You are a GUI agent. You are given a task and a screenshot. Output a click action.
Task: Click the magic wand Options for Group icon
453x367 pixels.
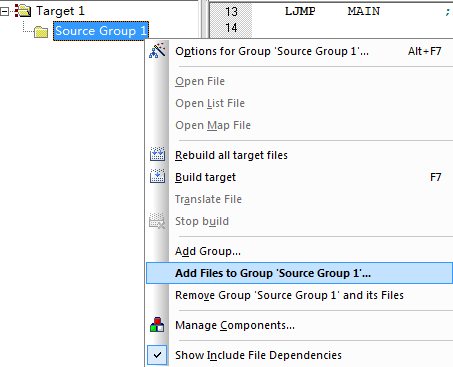(x=157, y=51)
